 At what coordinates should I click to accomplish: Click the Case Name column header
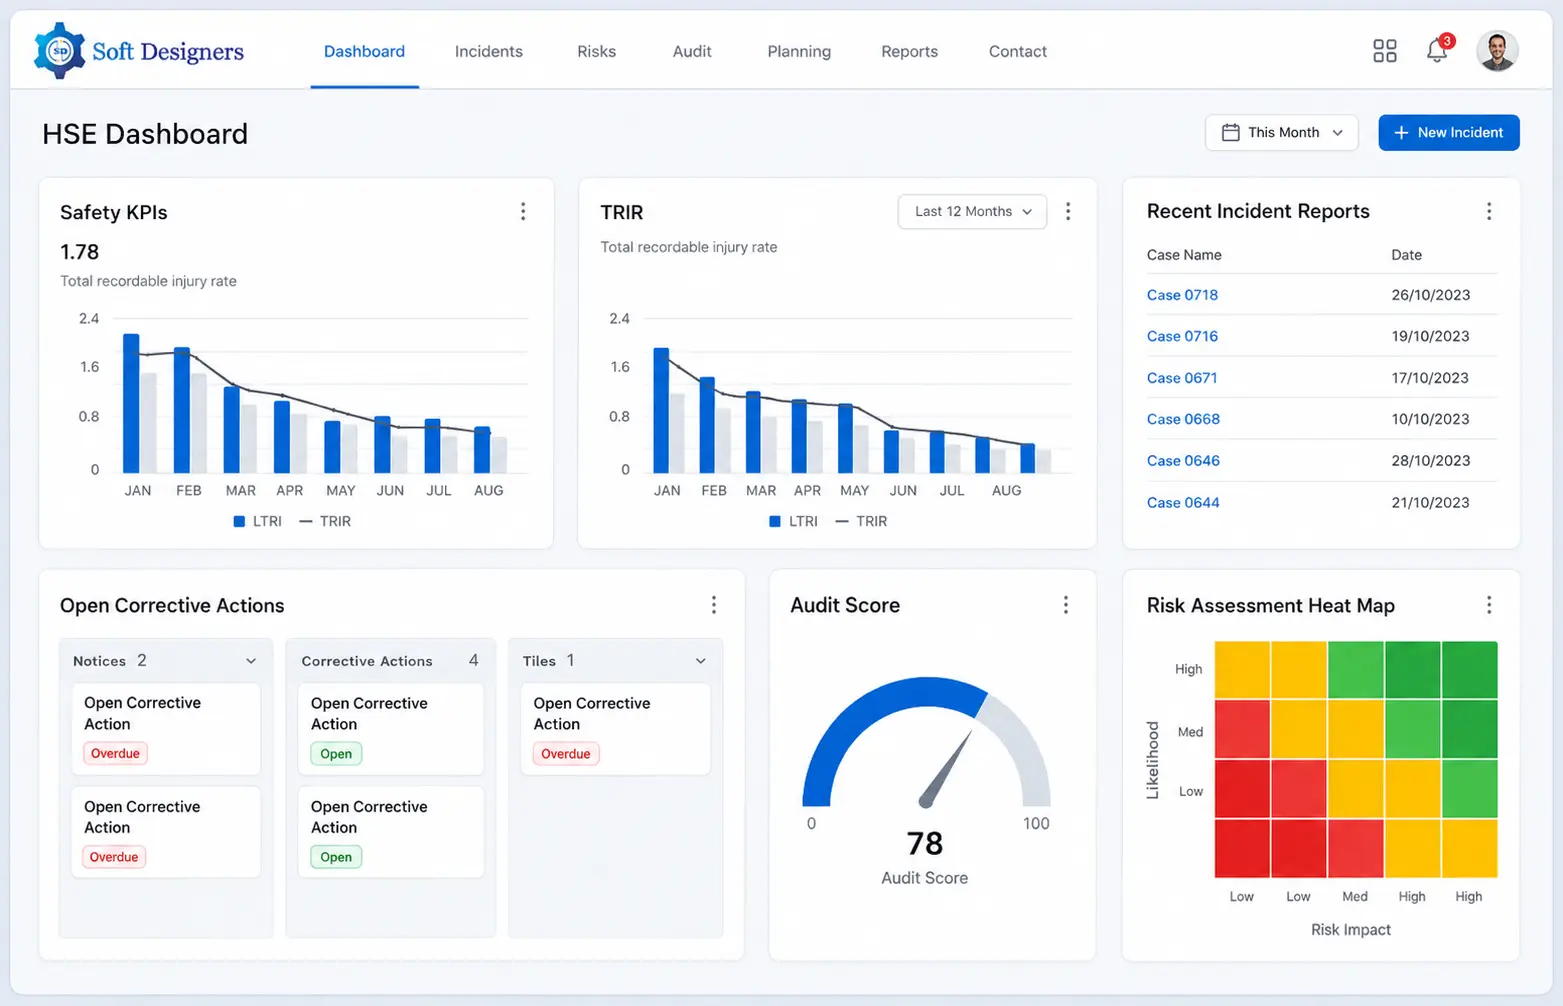click(1184, 255)
